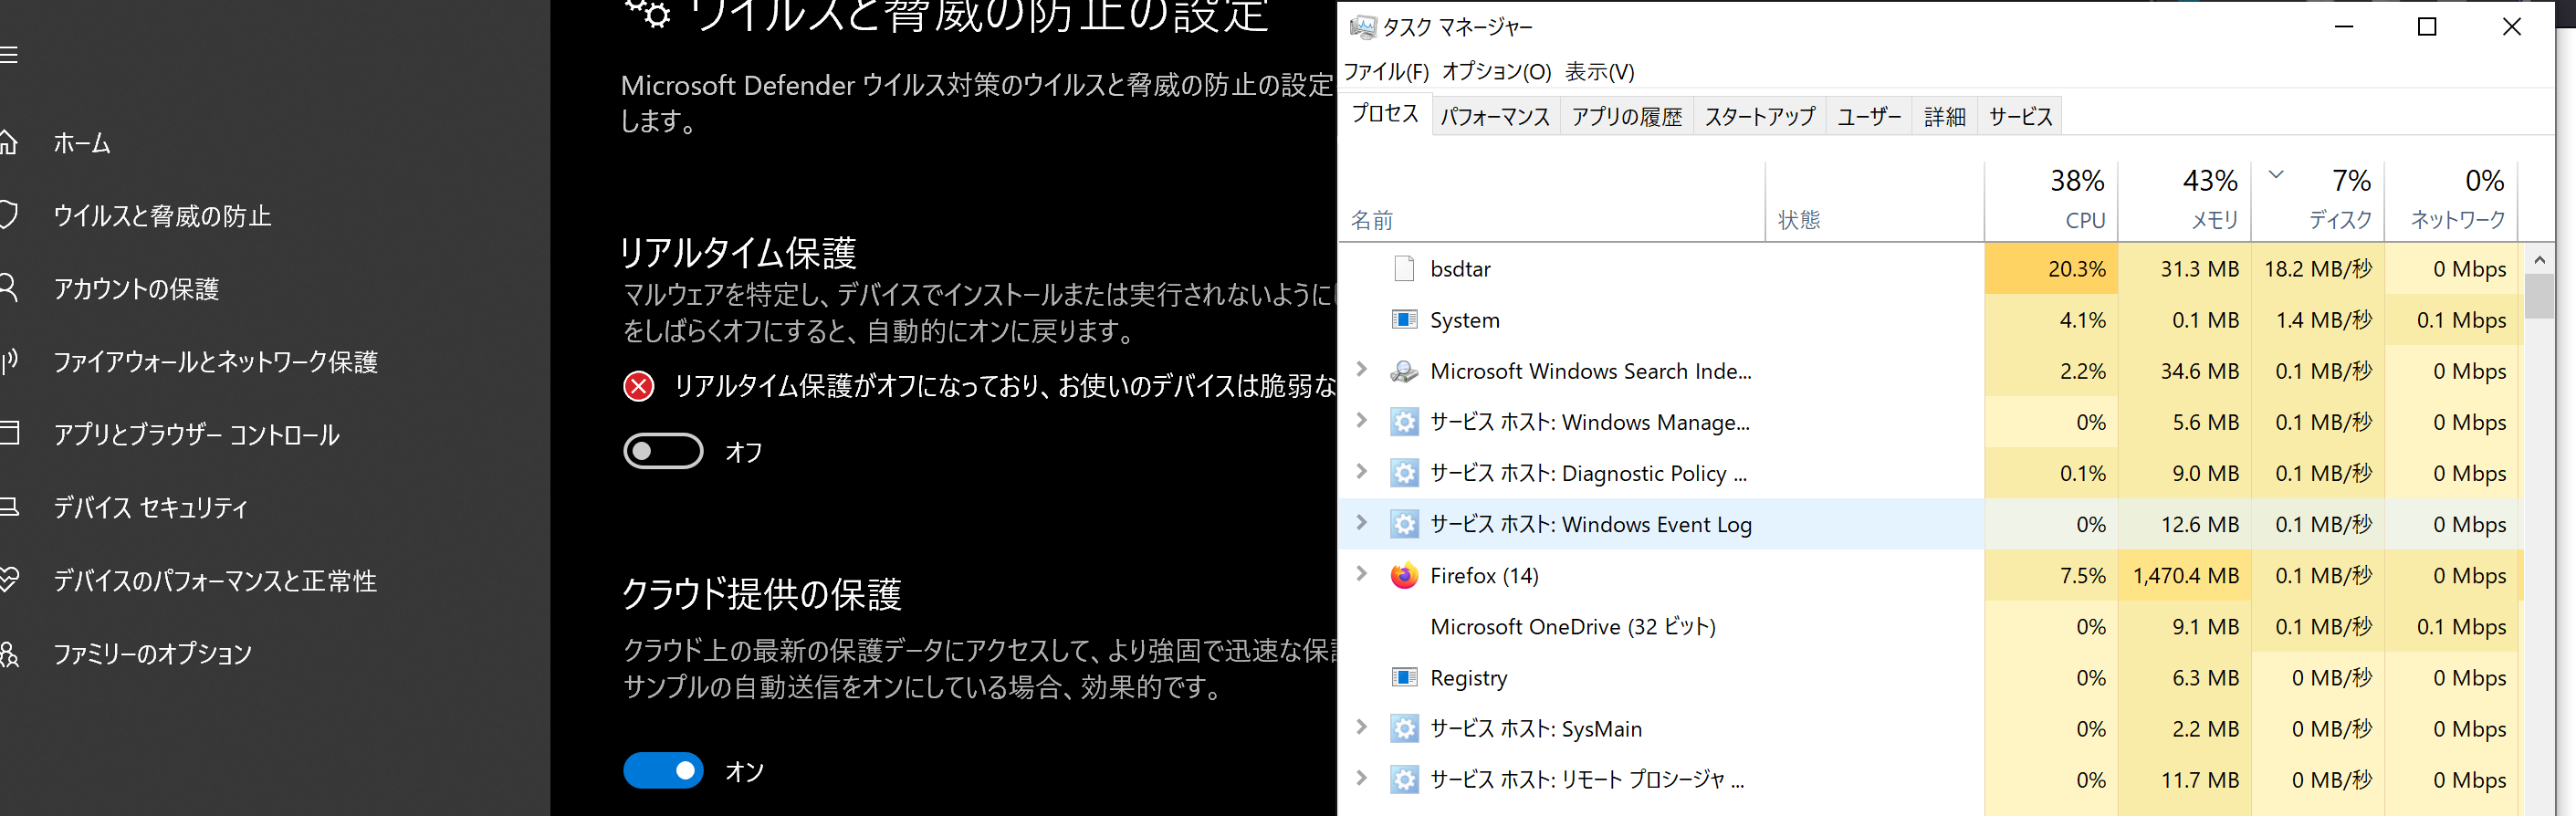
Task: Click the System process icon
Action: tap(1404, 320)
